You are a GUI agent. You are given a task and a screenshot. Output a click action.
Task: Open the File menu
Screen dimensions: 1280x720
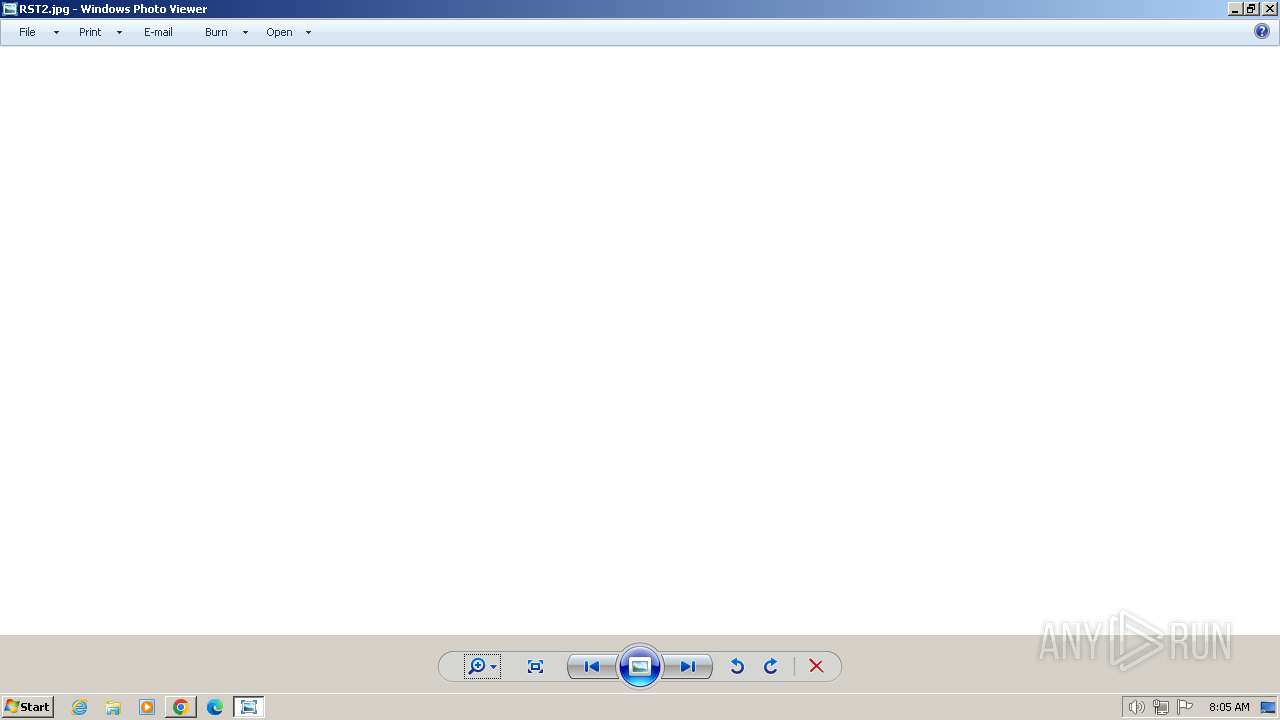pyautogui.click(x=27, y=32)
